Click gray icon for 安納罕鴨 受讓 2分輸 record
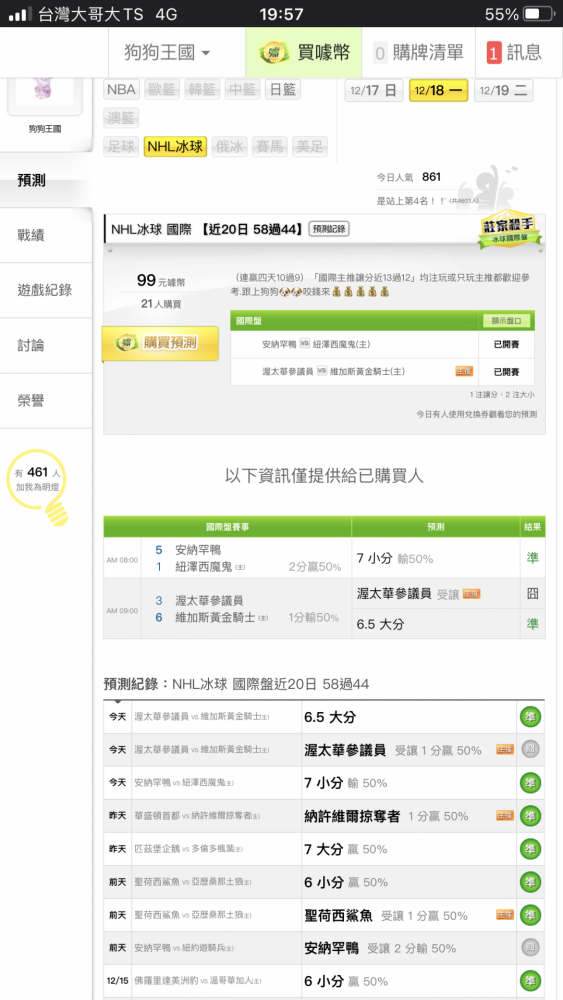Screen dimensions: 563x1000 tap(530, 948)
